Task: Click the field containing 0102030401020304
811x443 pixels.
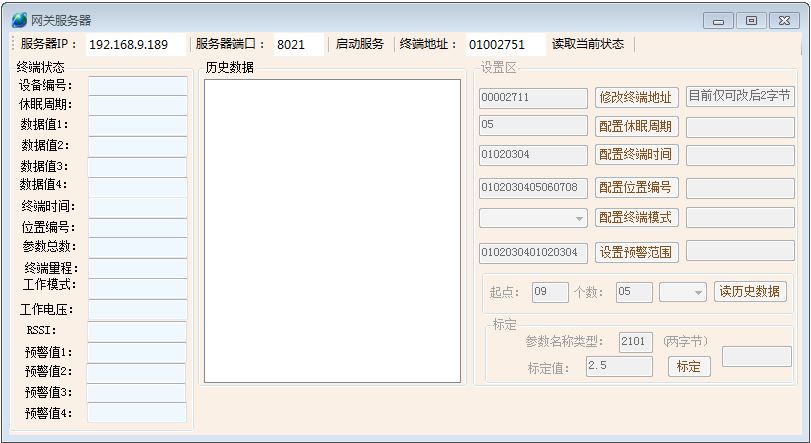Action: [x=533, y=253]
